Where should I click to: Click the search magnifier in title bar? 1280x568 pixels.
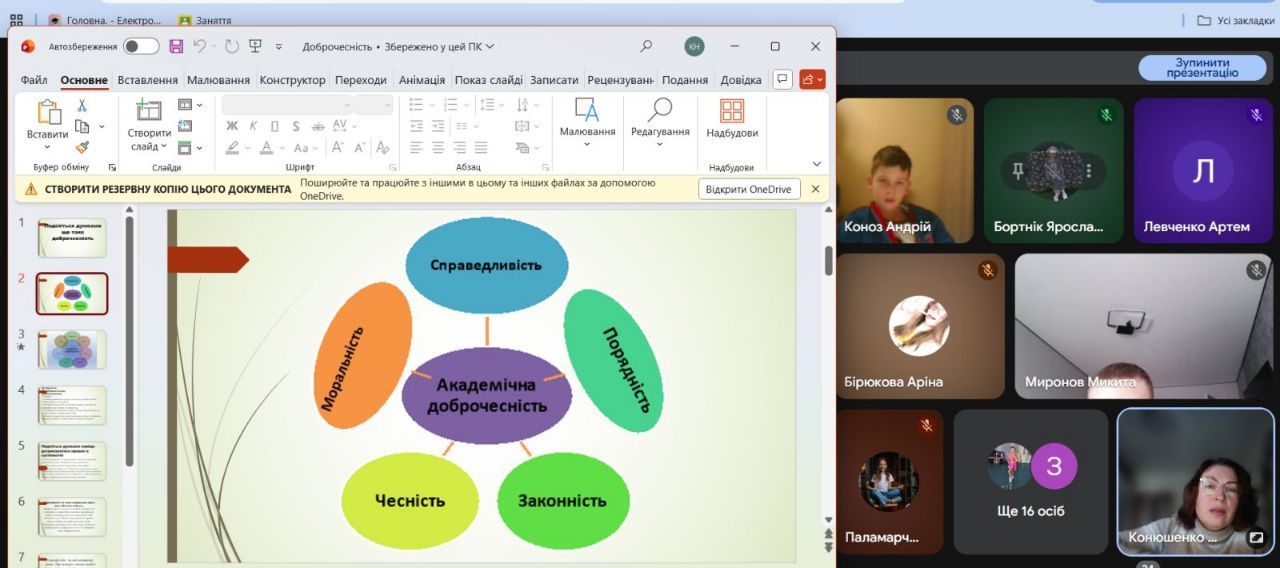pos(646,46)
